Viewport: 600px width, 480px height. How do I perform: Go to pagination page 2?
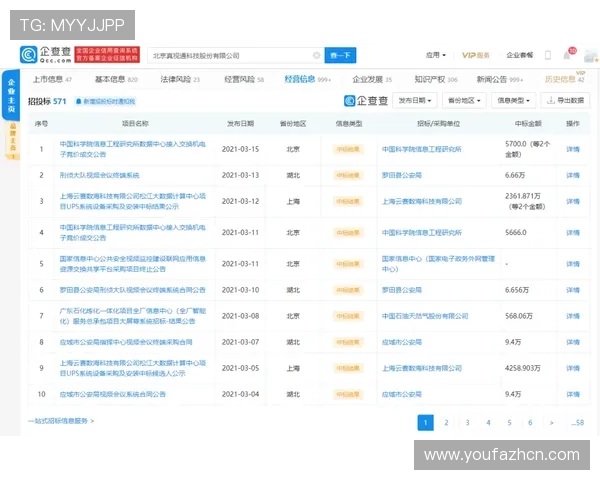tap(446, 423)
